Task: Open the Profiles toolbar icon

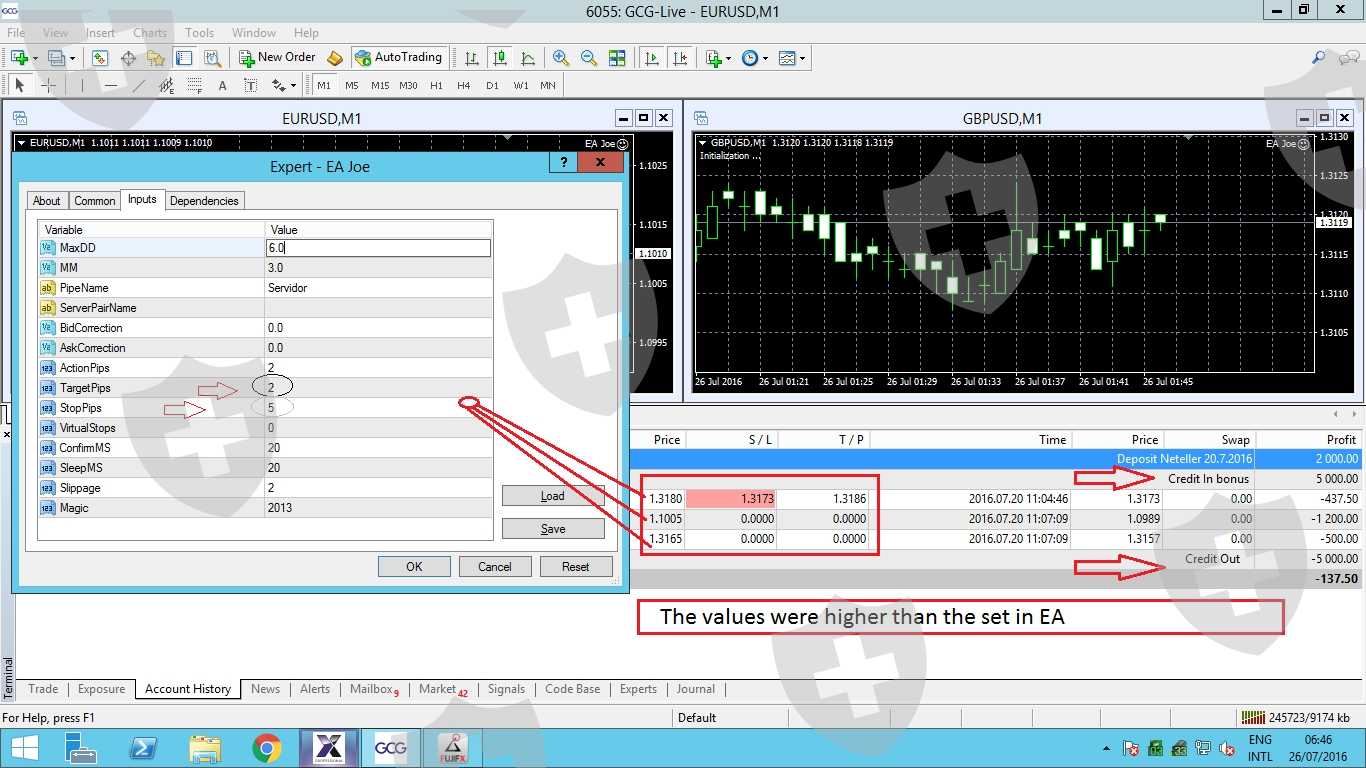Action: pyautogui.click(x=55, y=58)
